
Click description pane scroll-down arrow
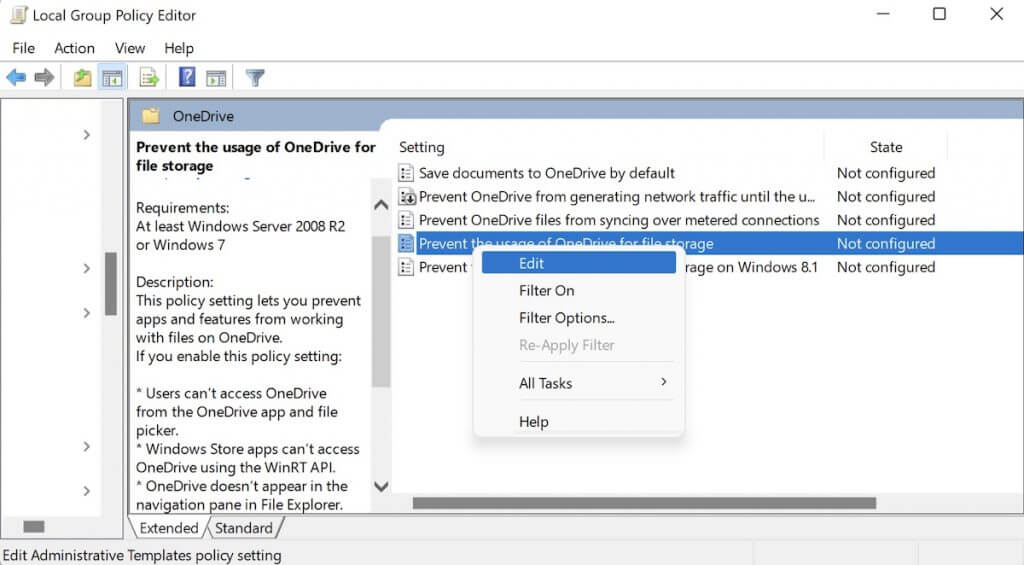coord(381,487)
